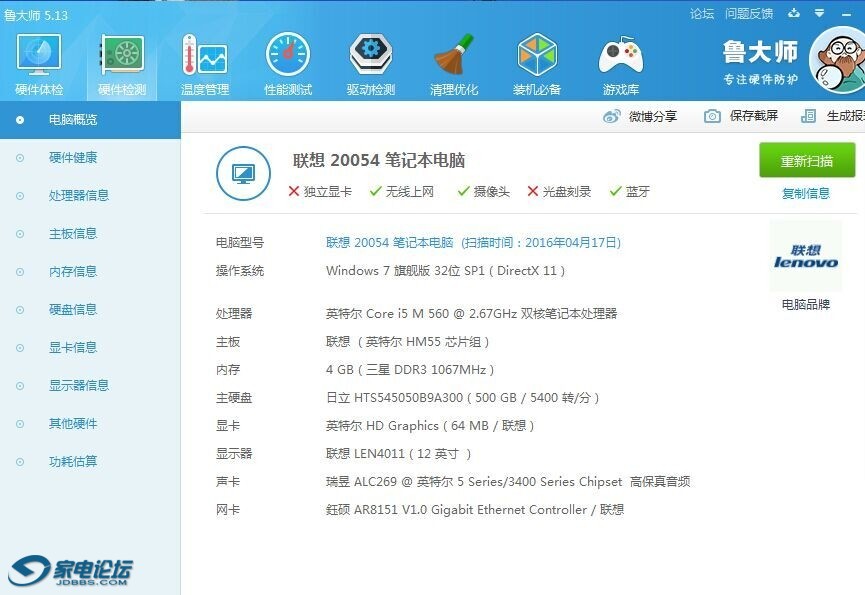
Task: Open the 性能测试 performance test gauge
Action: click(287, 57)
